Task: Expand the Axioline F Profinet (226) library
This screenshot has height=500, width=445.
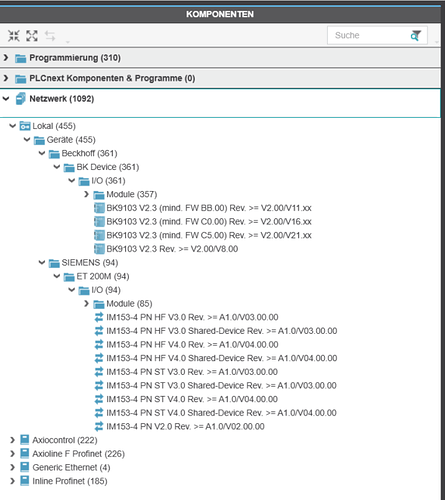Action: coord(12,454)
